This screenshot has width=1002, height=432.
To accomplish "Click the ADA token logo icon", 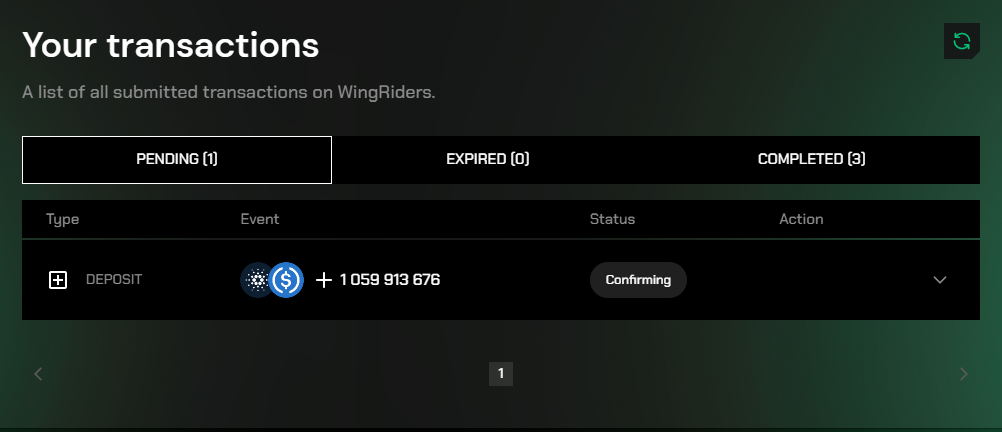I will pyautogui.click(x=256, y=280).
